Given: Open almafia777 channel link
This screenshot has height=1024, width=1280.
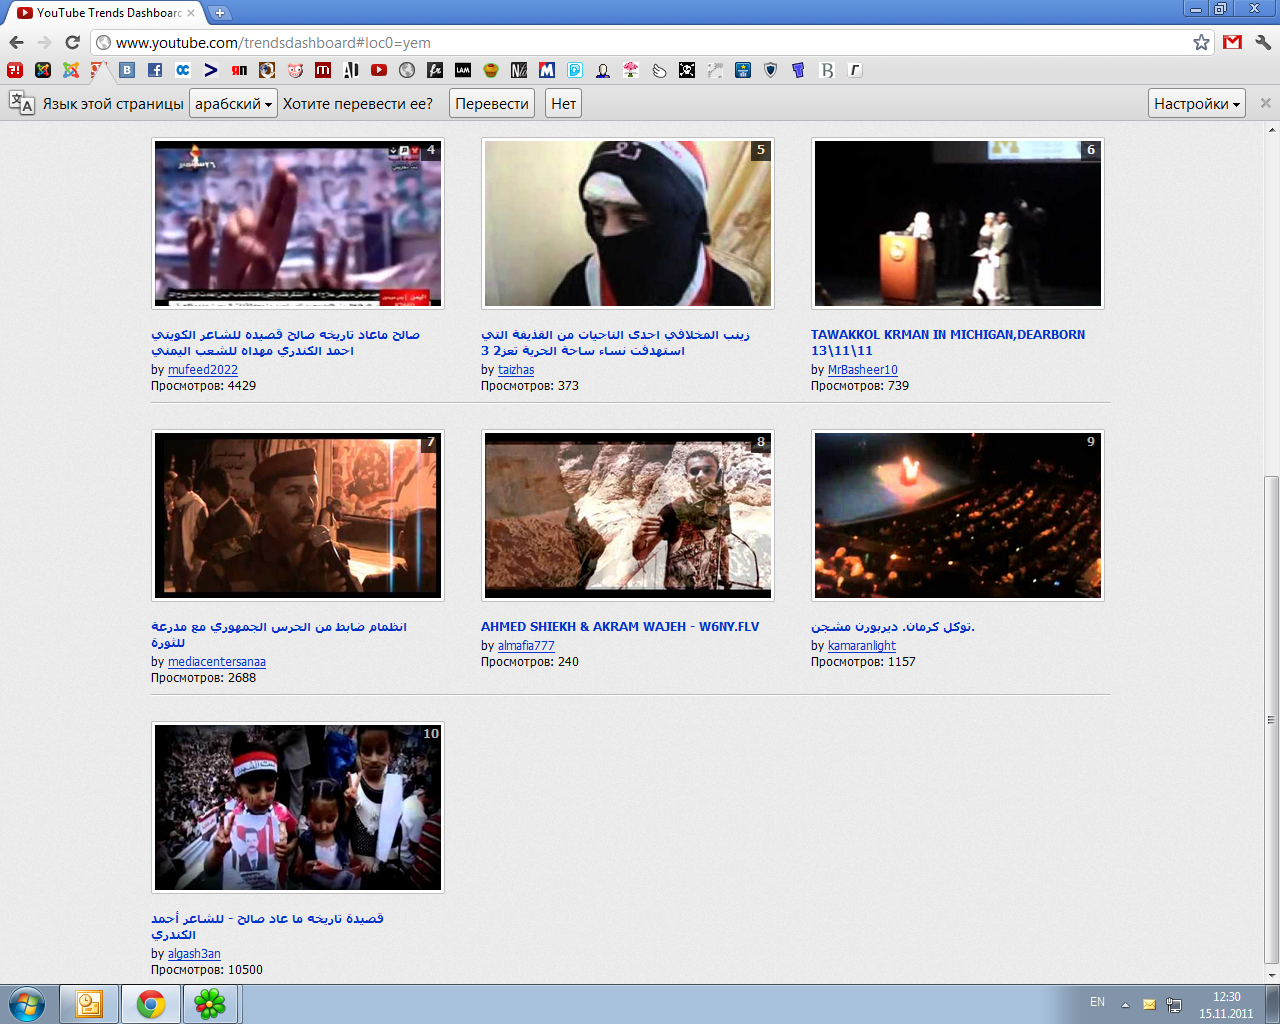Looking at the screenshot, I should pos(526,646).
